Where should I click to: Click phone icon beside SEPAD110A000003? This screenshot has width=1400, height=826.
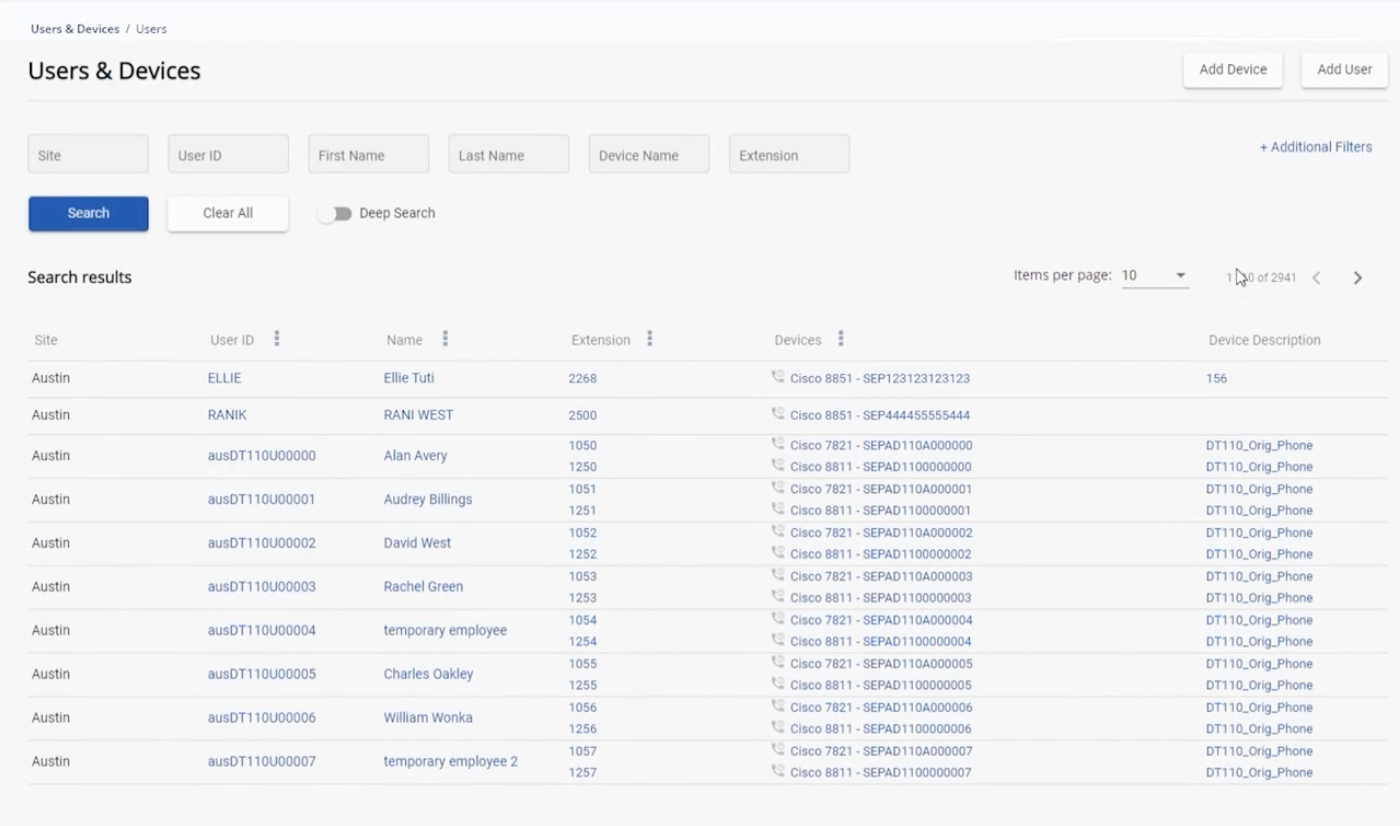(778, 575)
